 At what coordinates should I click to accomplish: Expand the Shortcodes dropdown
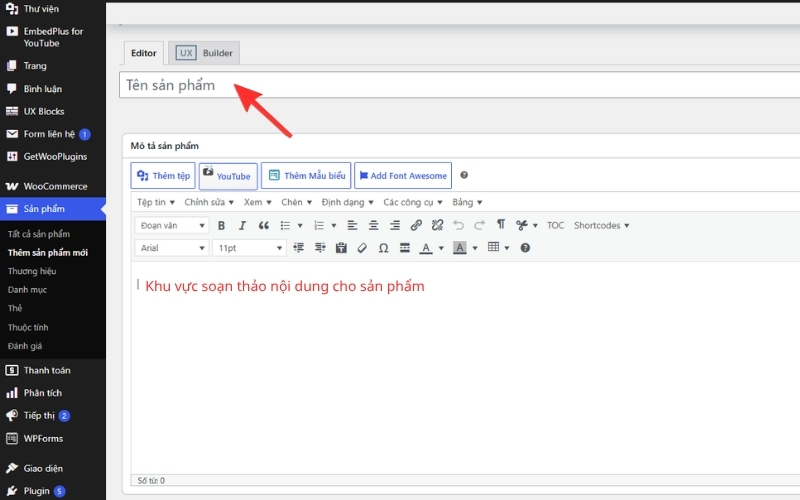tap(602, 226)
